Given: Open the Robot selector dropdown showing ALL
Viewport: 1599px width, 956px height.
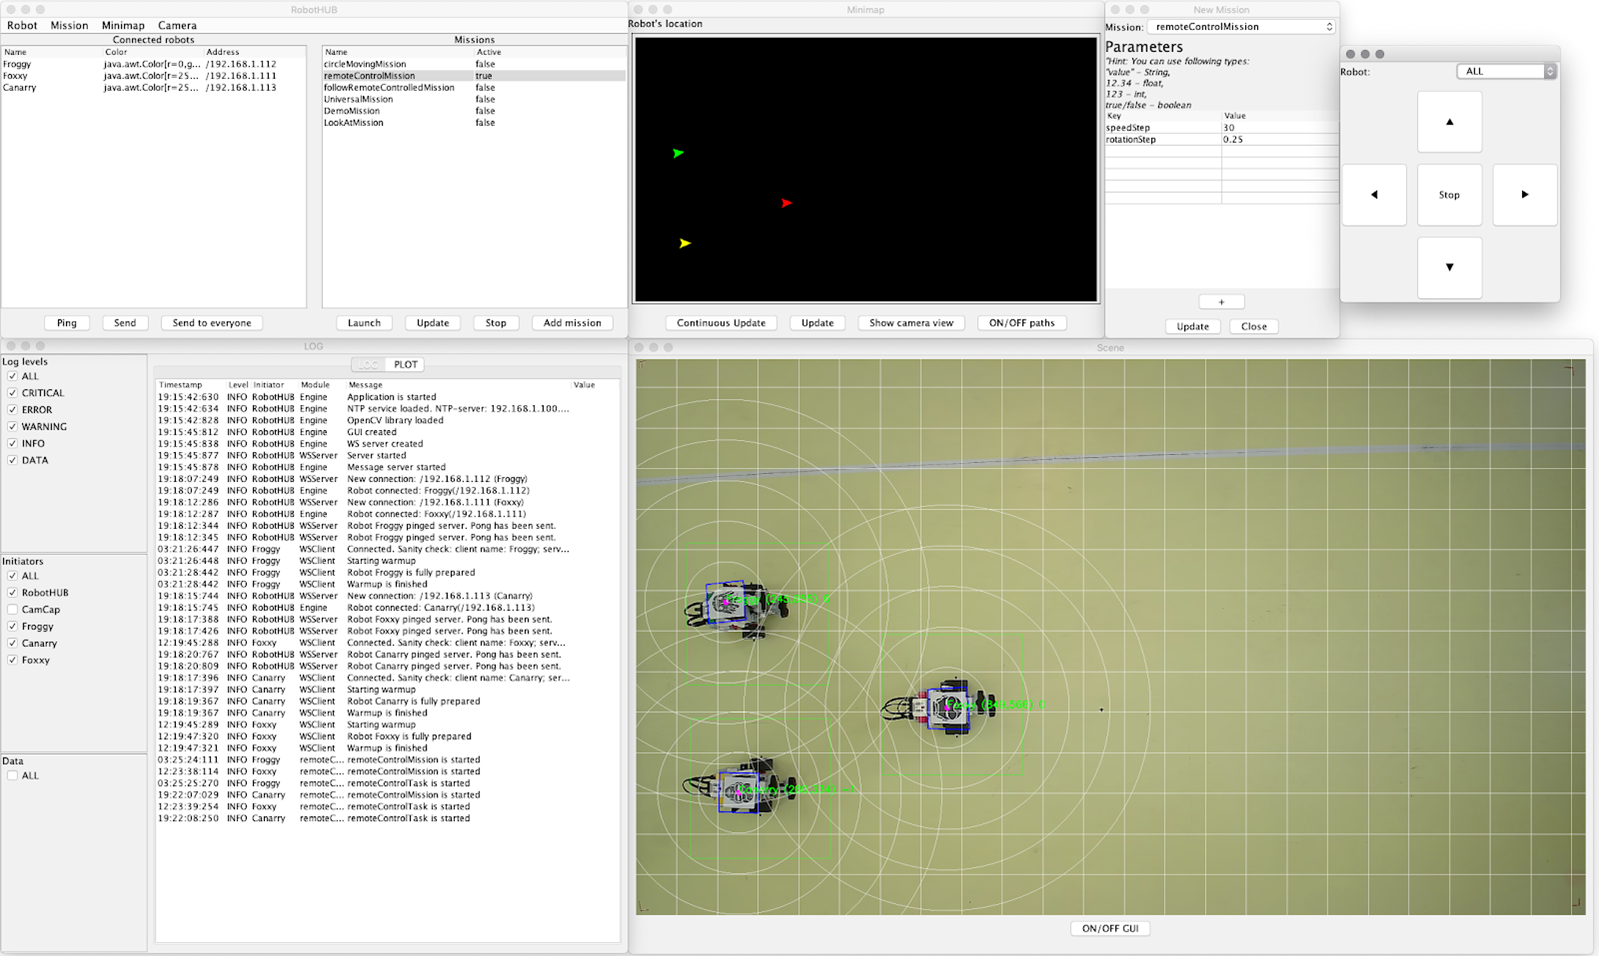Looking at the screenshot, I should click(1506, 71).
